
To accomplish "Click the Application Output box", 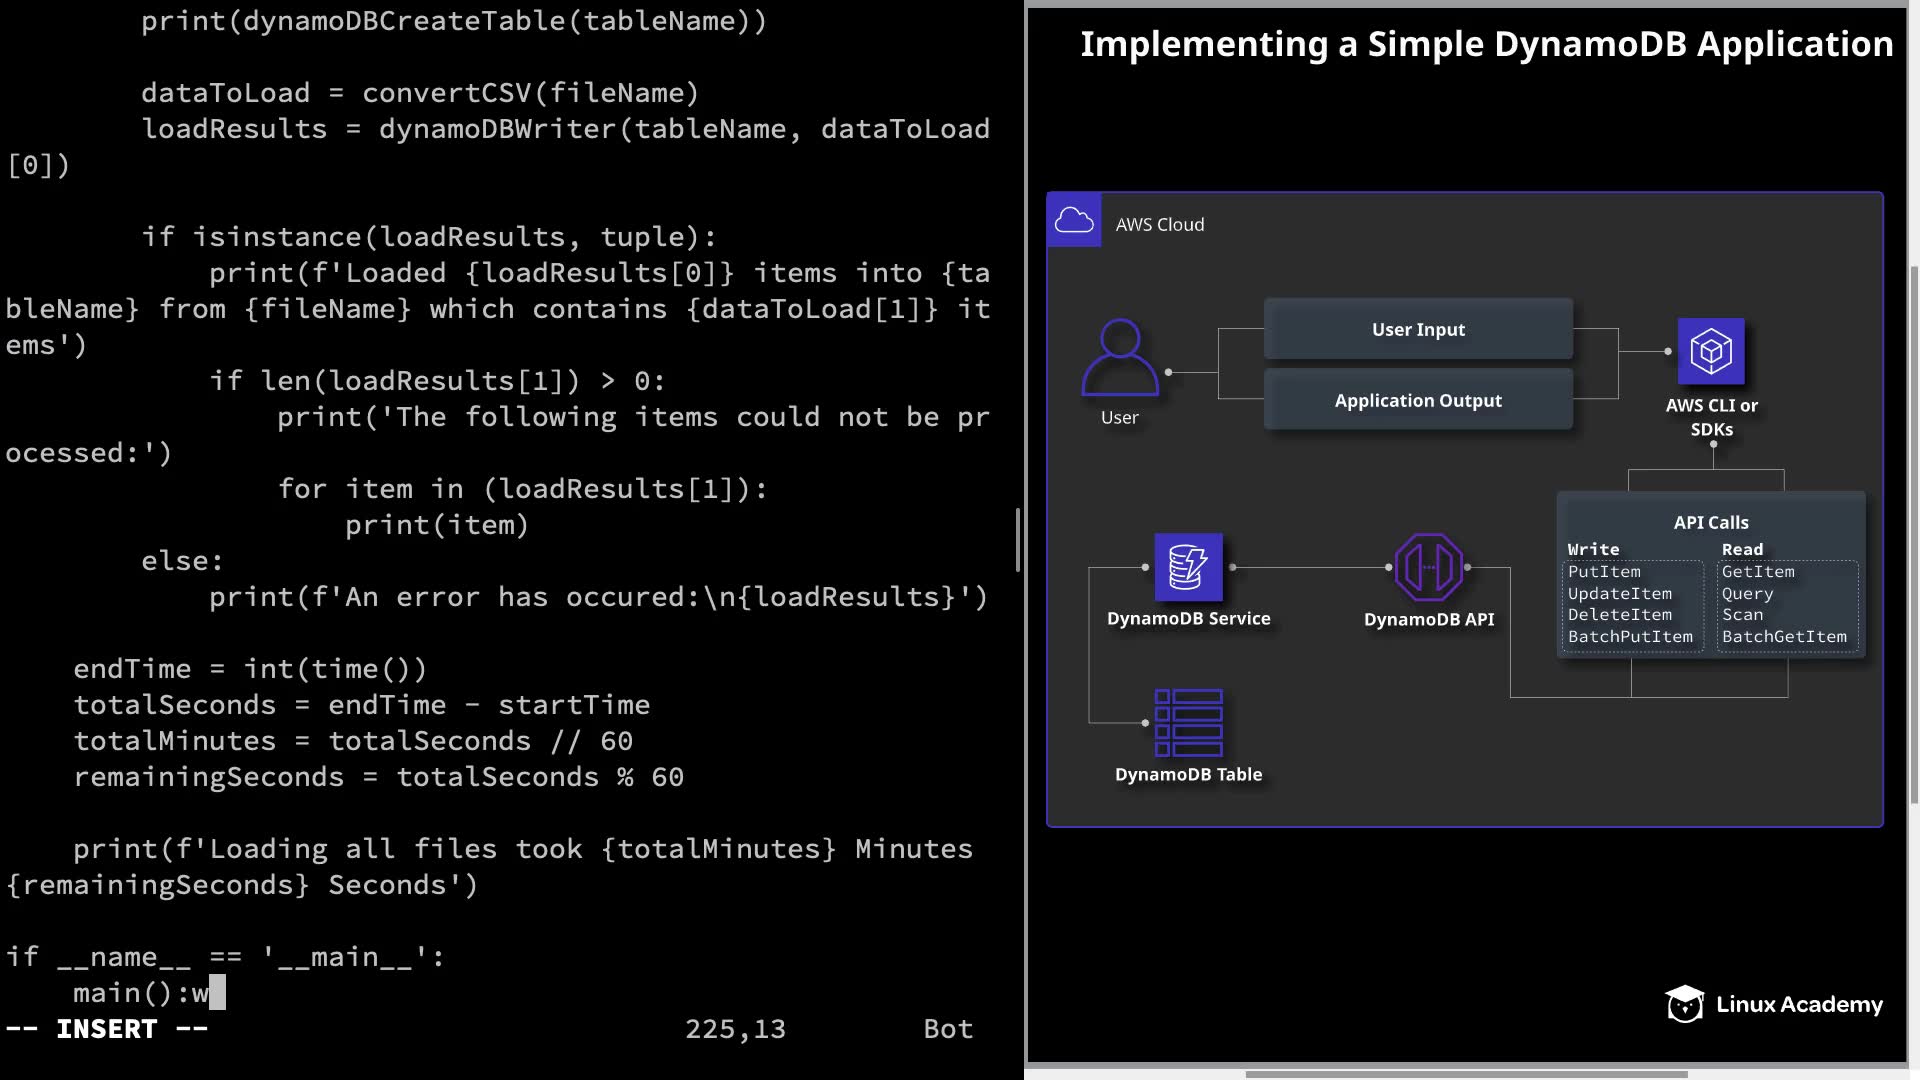I will point(1417,400).
